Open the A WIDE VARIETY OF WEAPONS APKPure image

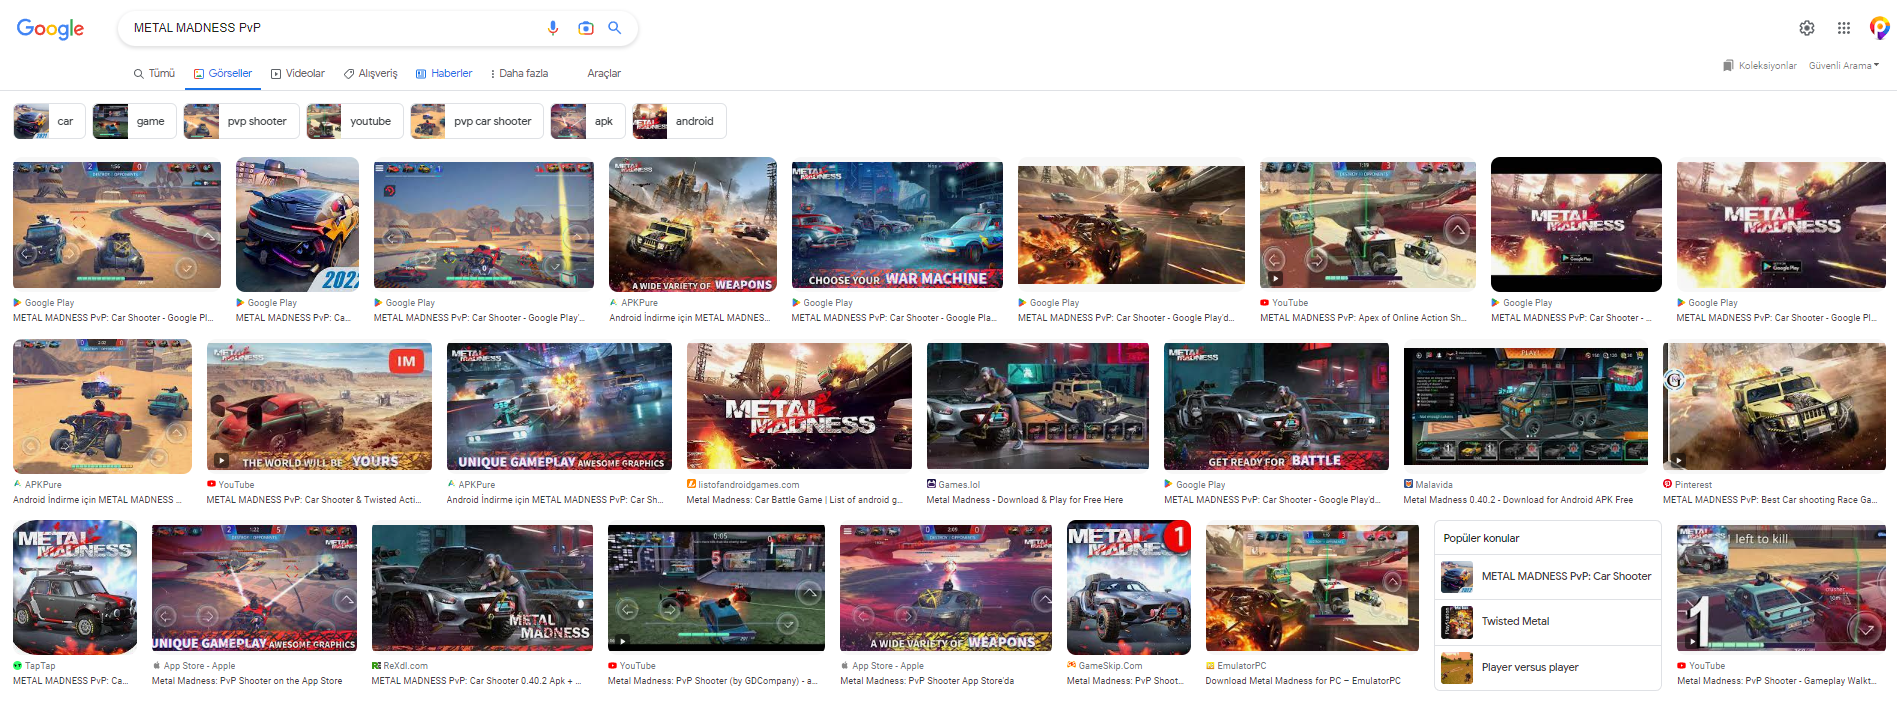pyautogui.click(x=692, y=224)
